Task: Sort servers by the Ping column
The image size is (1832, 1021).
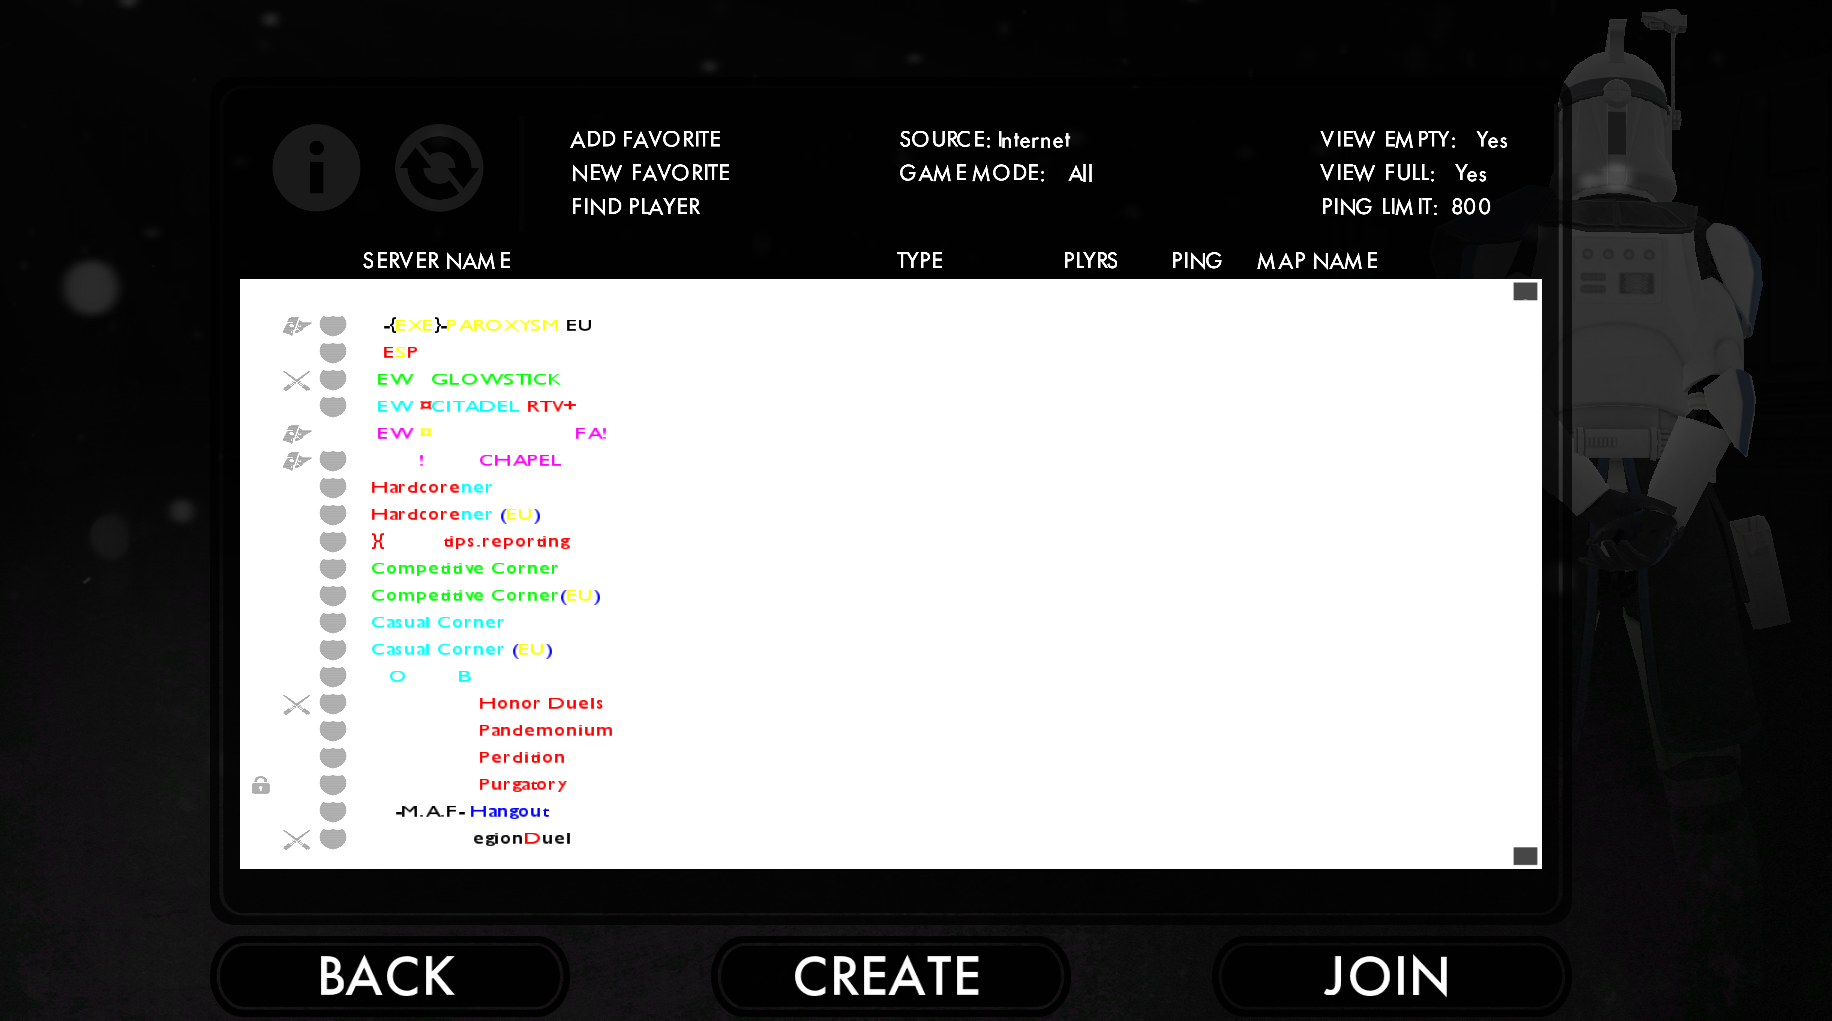Action: (x=1196, y=261)
